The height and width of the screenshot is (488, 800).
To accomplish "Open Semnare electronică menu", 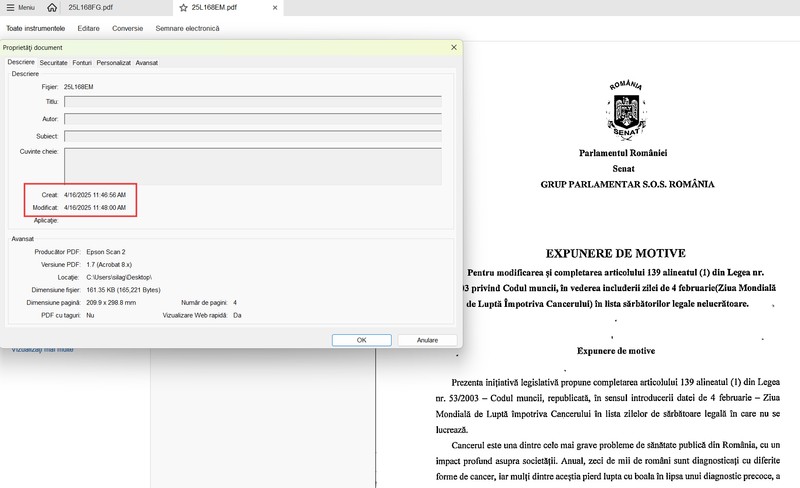I will pyautogui.click(x=187, y=29).
